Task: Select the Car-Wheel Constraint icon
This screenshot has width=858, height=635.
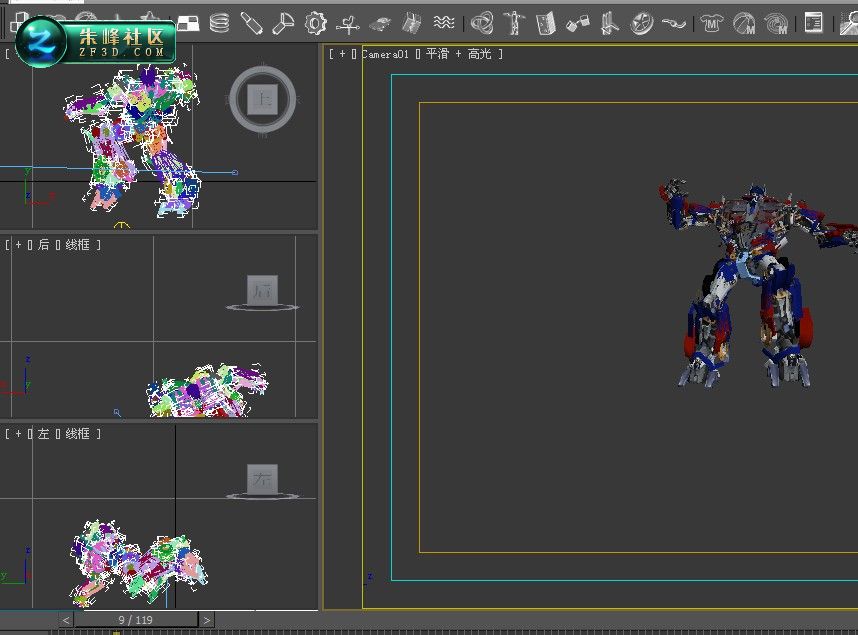Action: 641,24
